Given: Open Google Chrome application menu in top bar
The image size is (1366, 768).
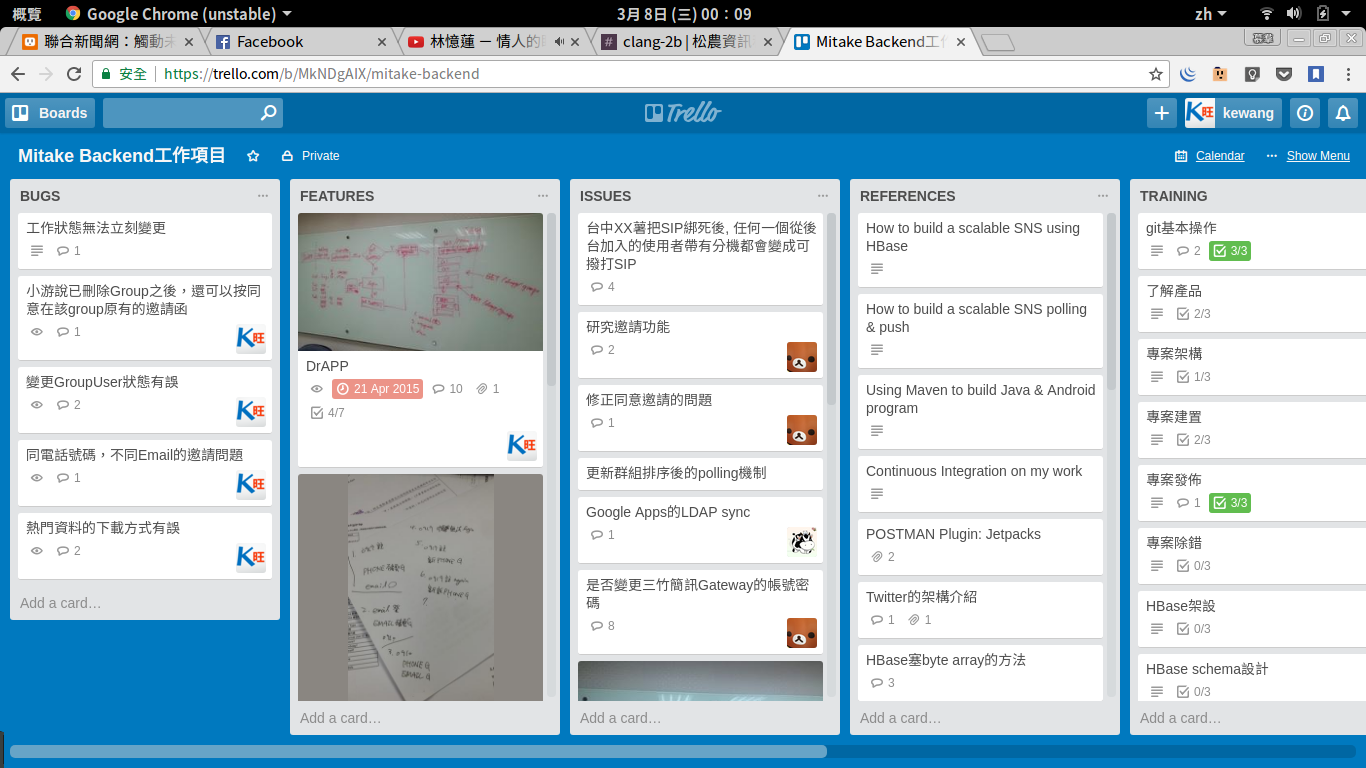Looking at the screenshot, I should [x=179, y=13].
